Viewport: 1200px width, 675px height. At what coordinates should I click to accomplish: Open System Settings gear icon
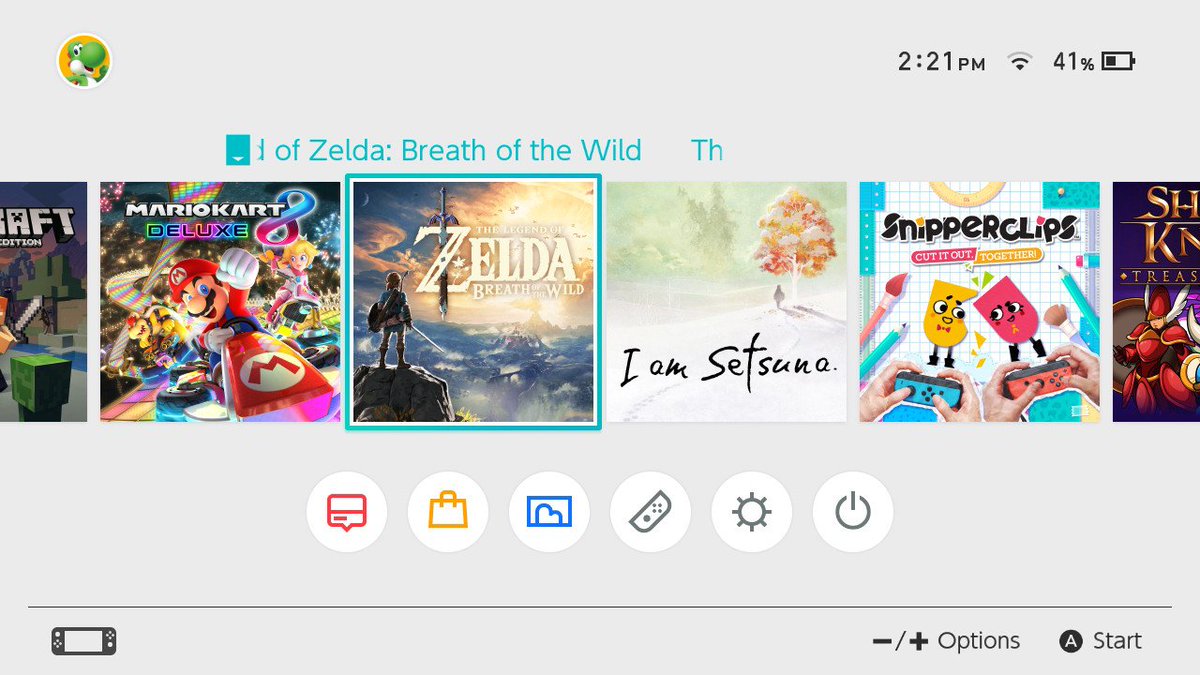pos(751,512)
